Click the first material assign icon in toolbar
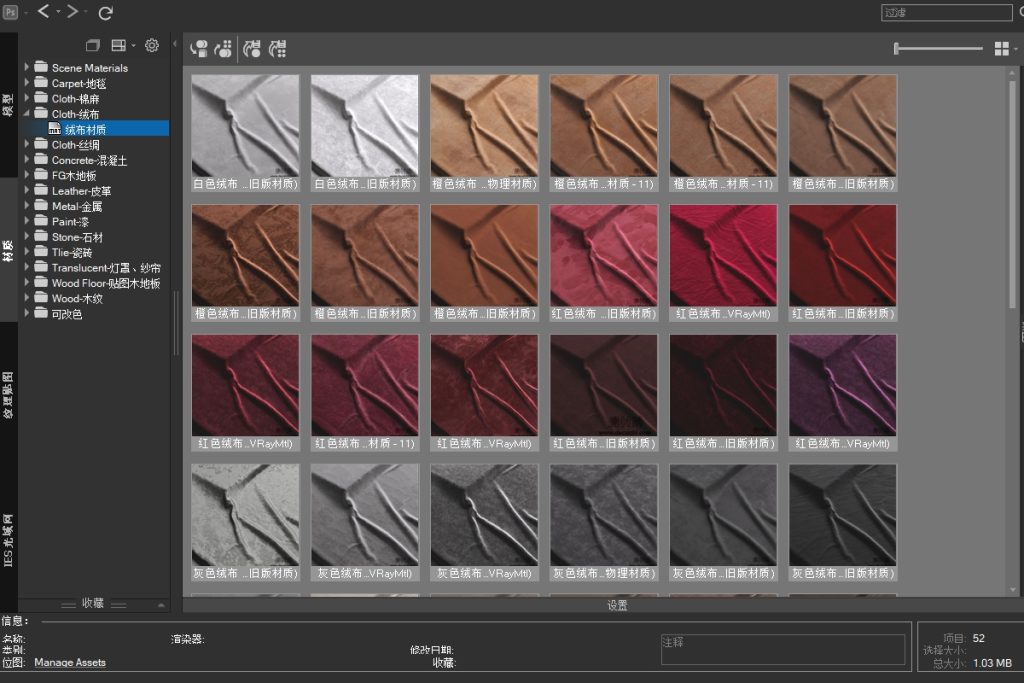 point(199,48)
